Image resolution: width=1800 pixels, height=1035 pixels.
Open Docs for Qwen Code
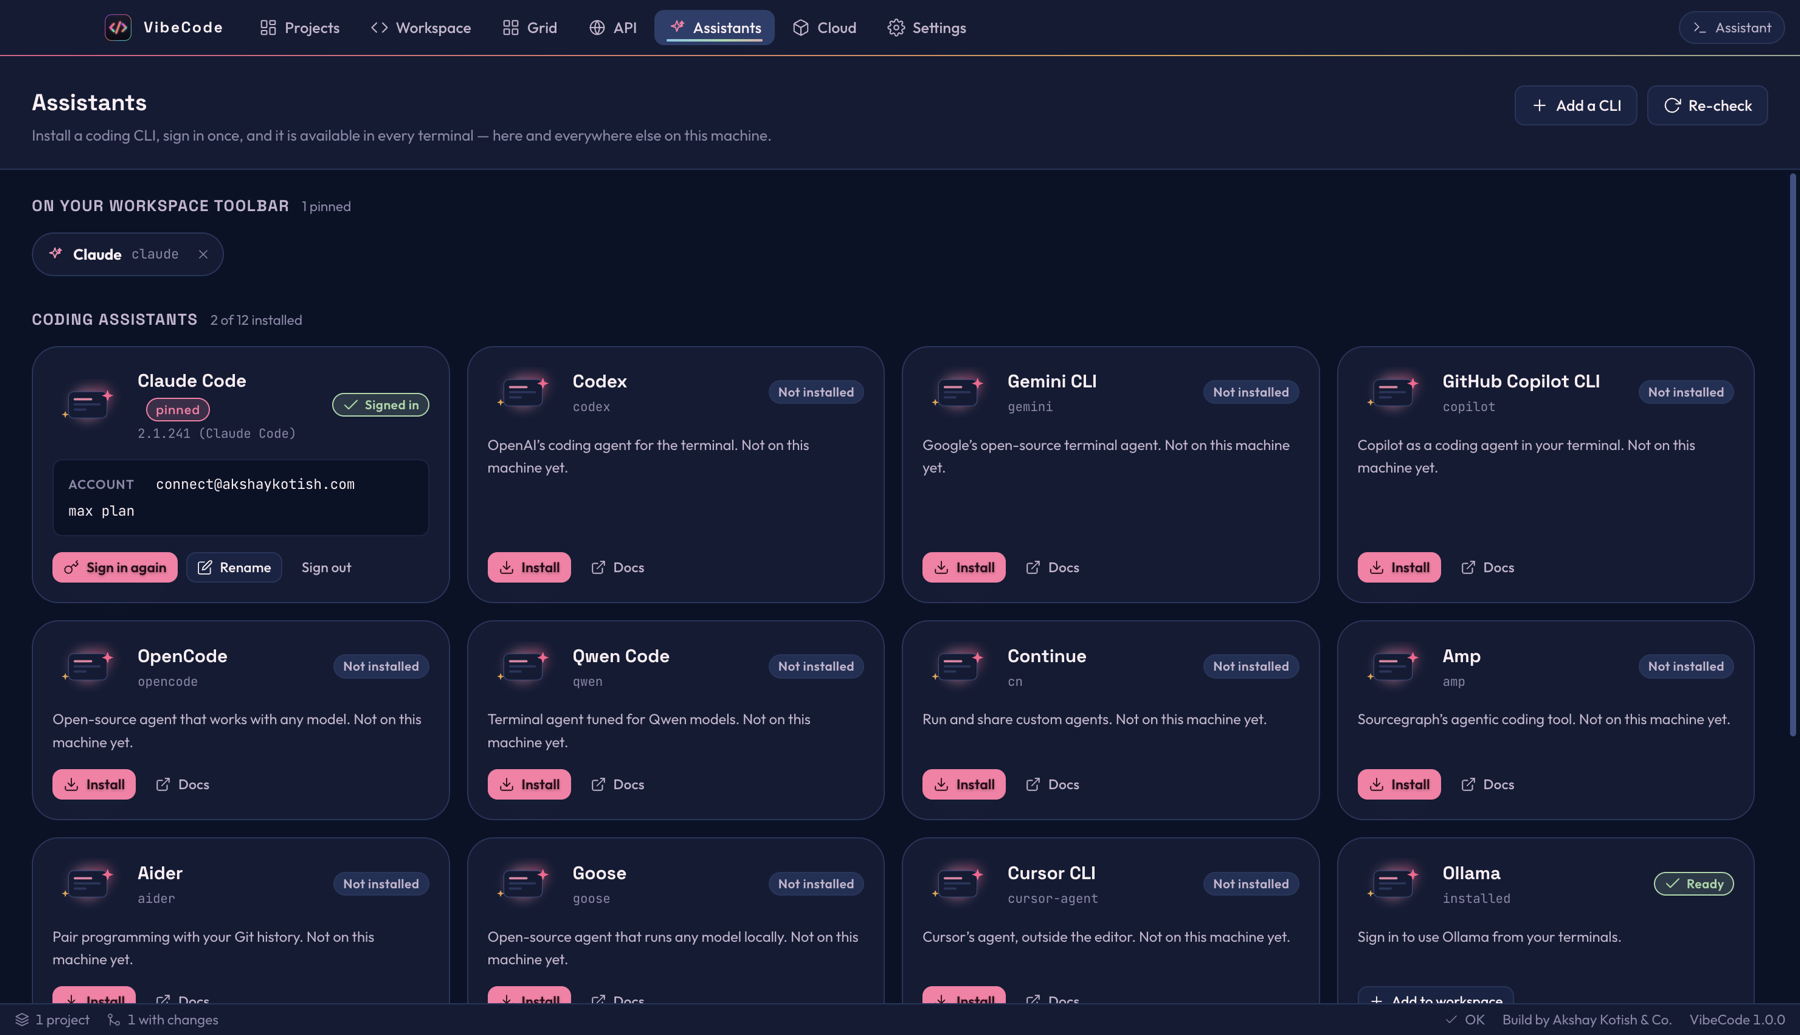click(x=617, y=784)
